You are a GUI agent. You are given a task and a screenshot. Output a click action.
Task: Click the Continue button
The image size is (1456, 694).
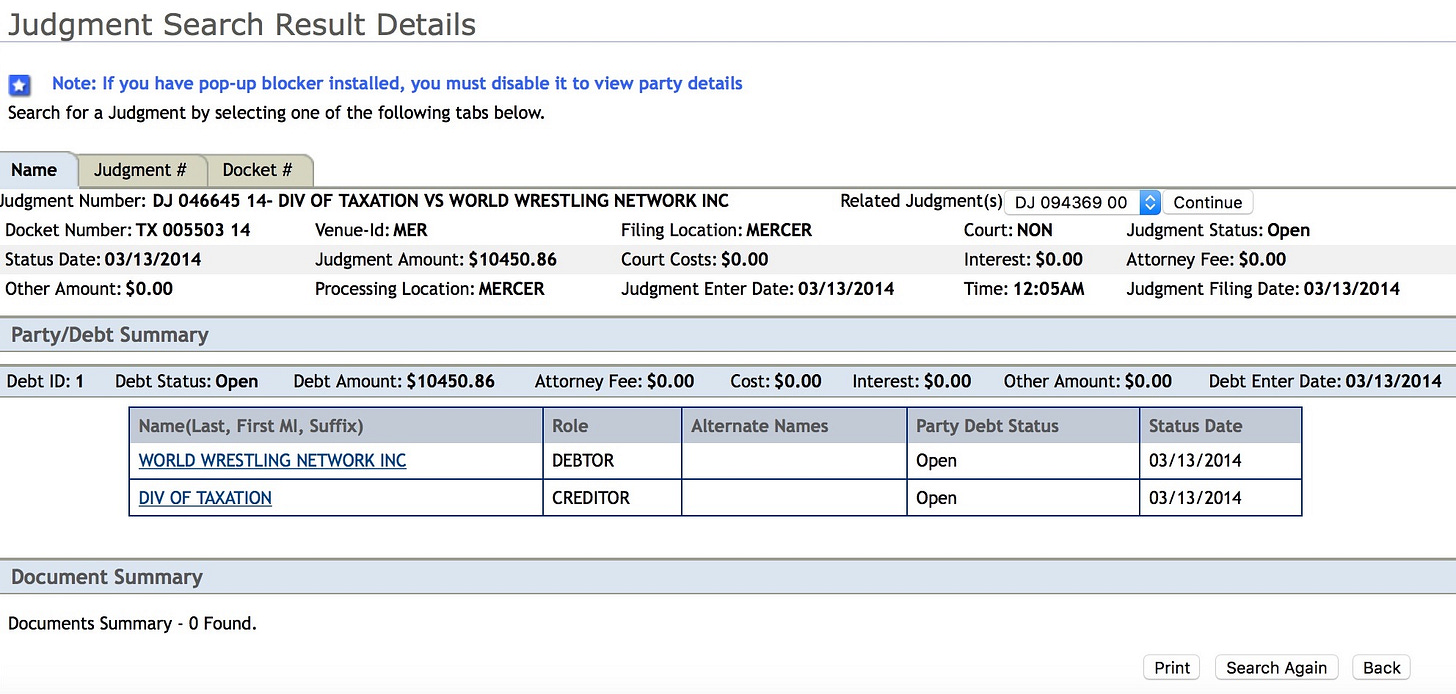(x=1207, y=202)
